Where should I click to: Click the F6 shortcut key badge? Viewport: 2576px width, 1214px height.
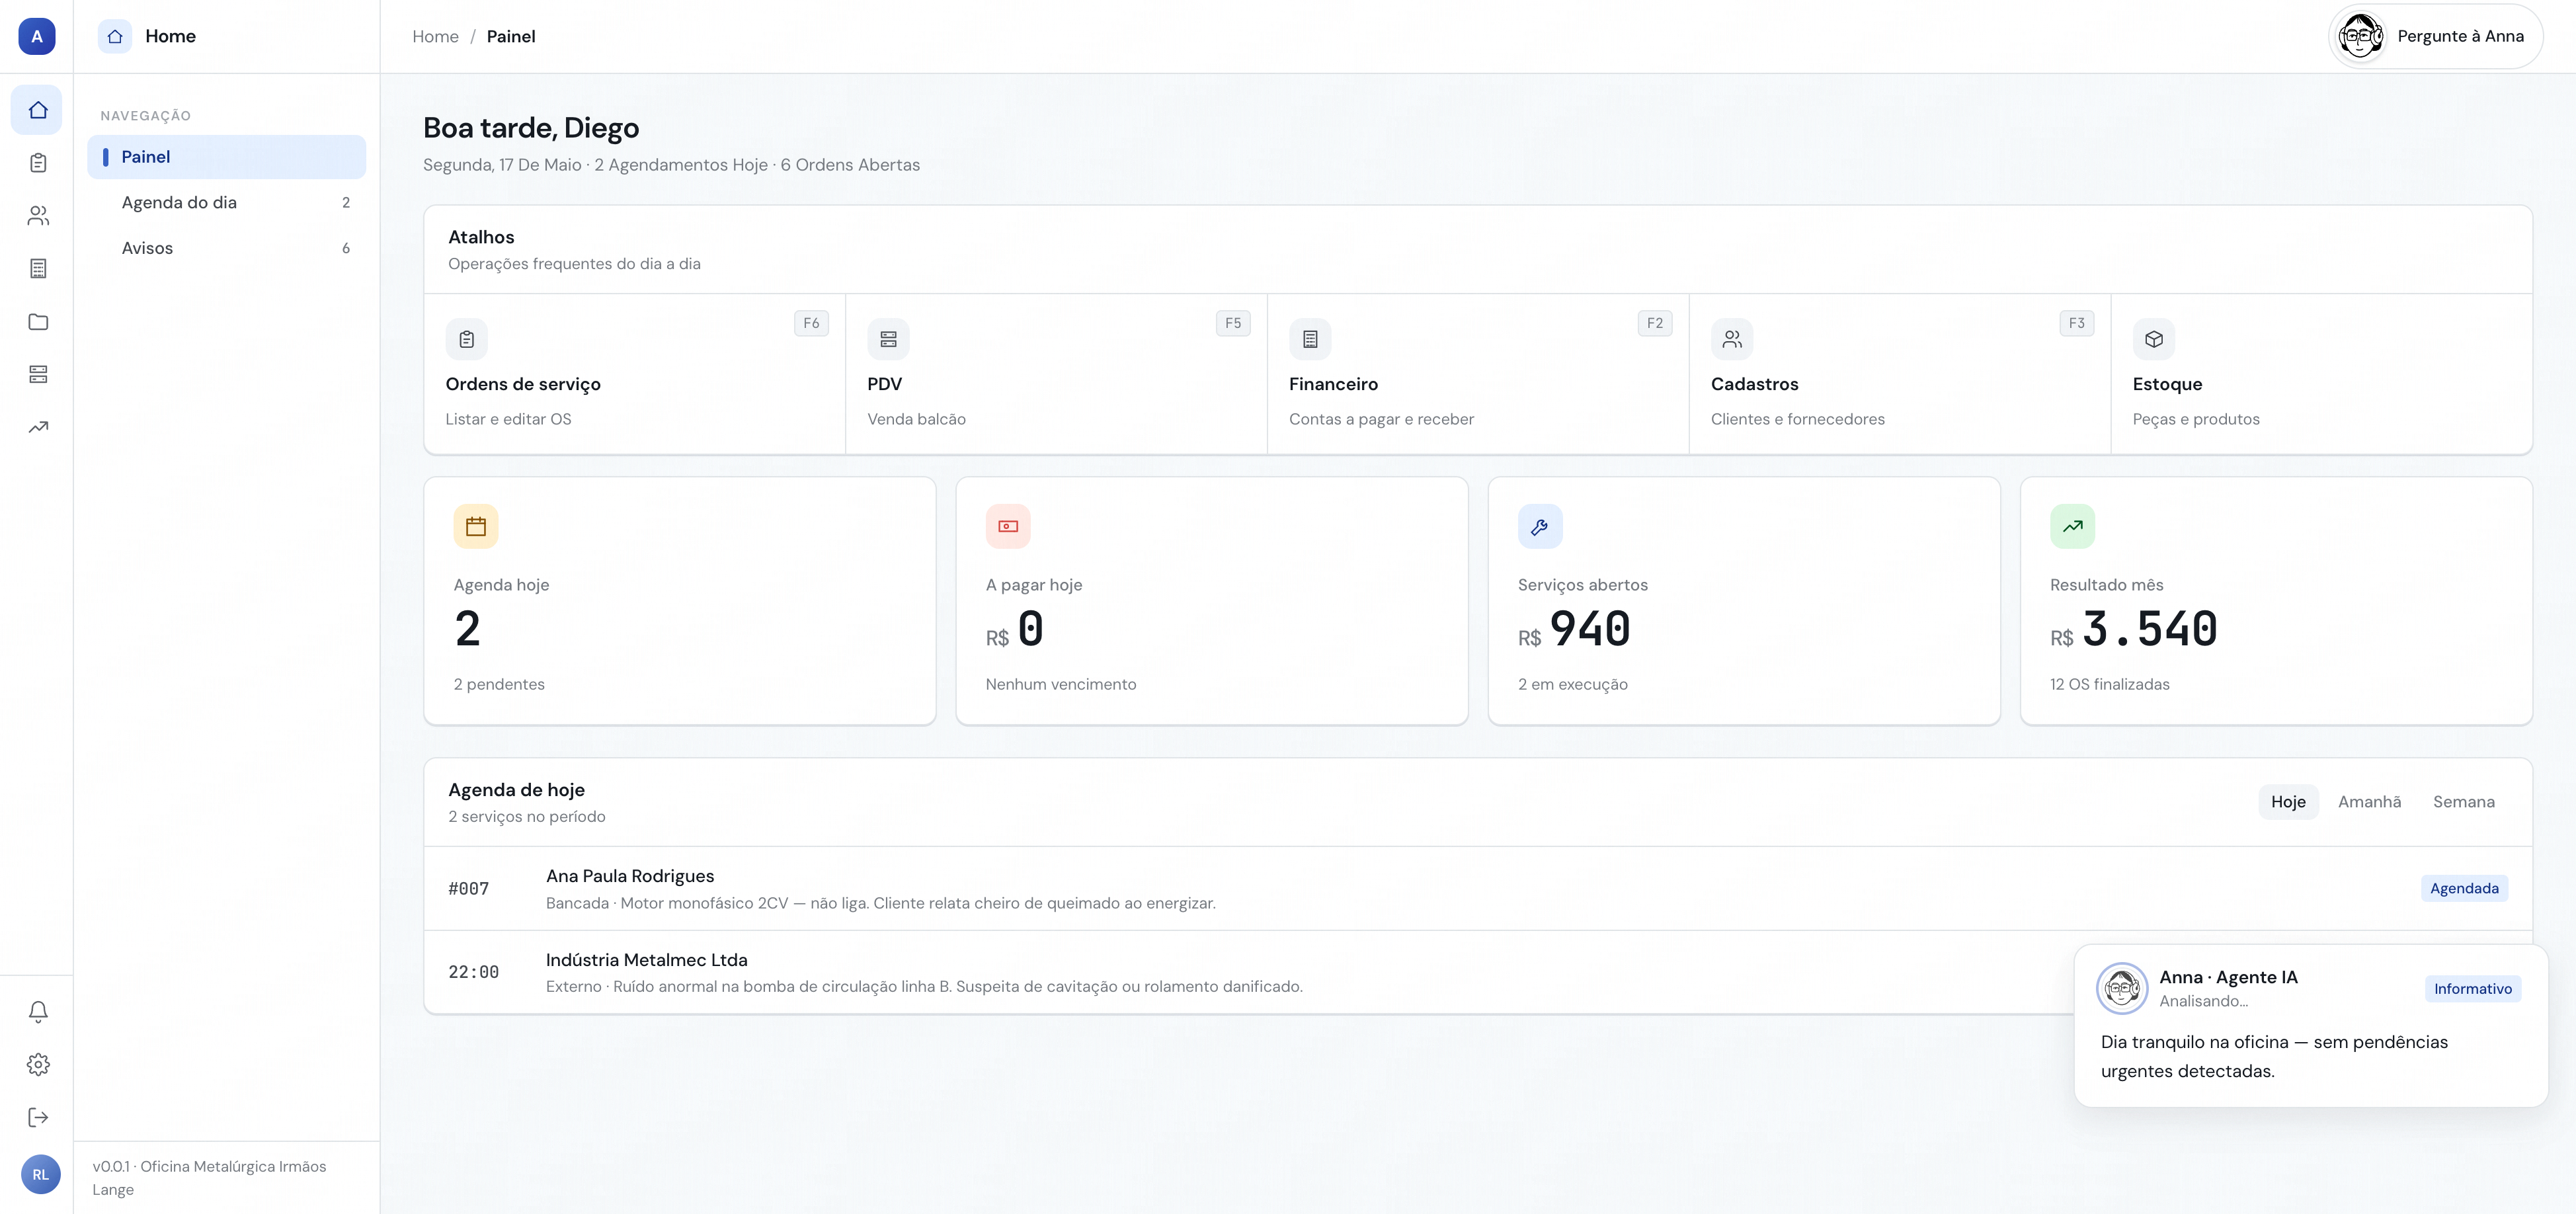click(811, 324)
